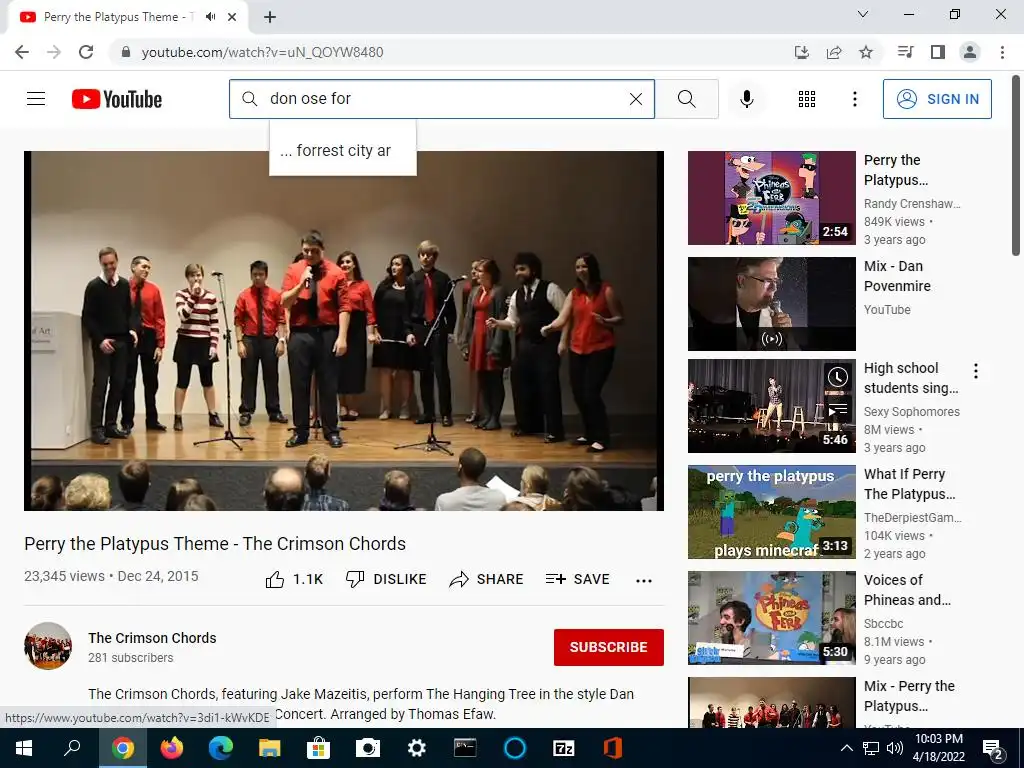Subscribe to The Crimson Chords
The image size is (1024, 768).
[x=609, y=647]
